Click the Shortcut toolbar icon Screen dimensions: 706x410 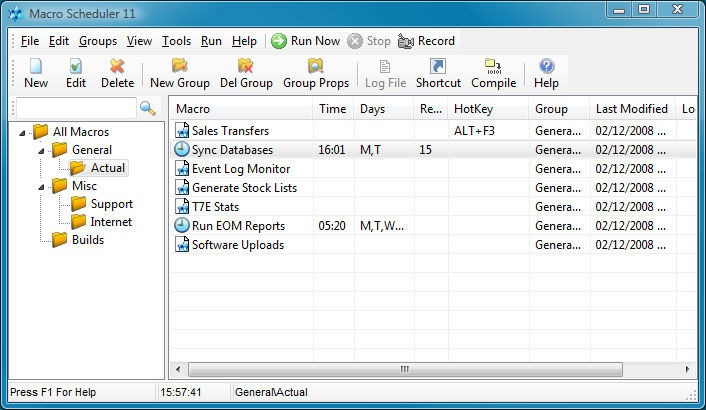438,67
